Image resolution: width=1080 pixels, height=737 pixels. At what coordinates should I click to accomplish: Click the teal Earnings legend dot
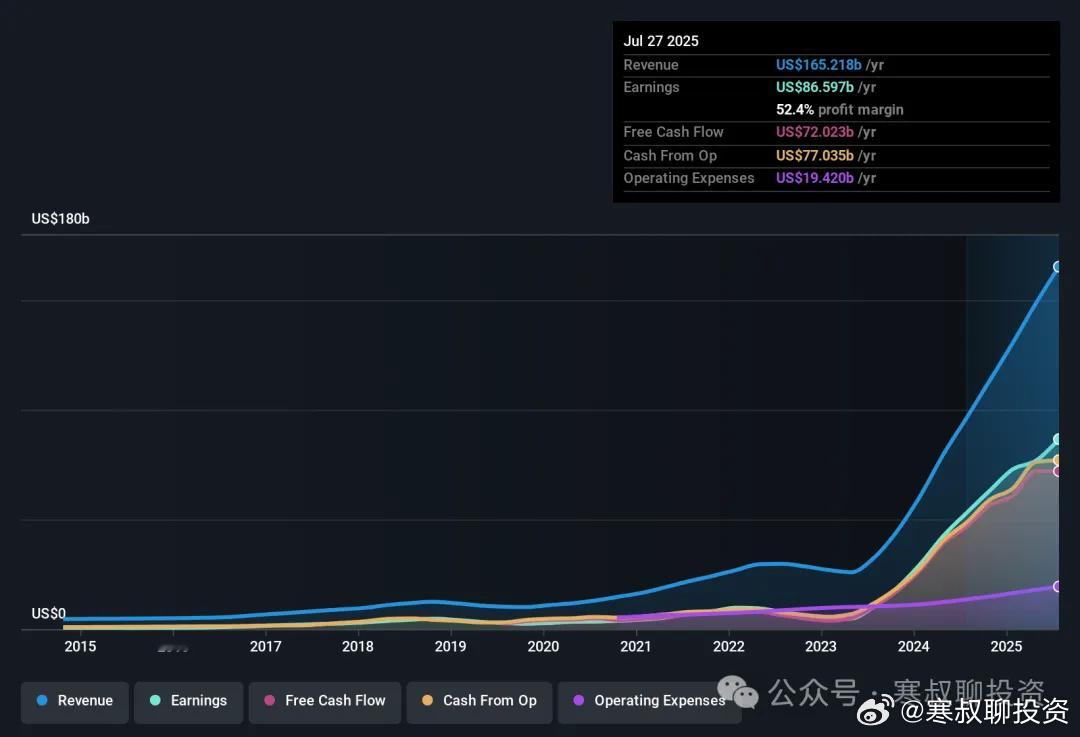[x=155, y=700]
